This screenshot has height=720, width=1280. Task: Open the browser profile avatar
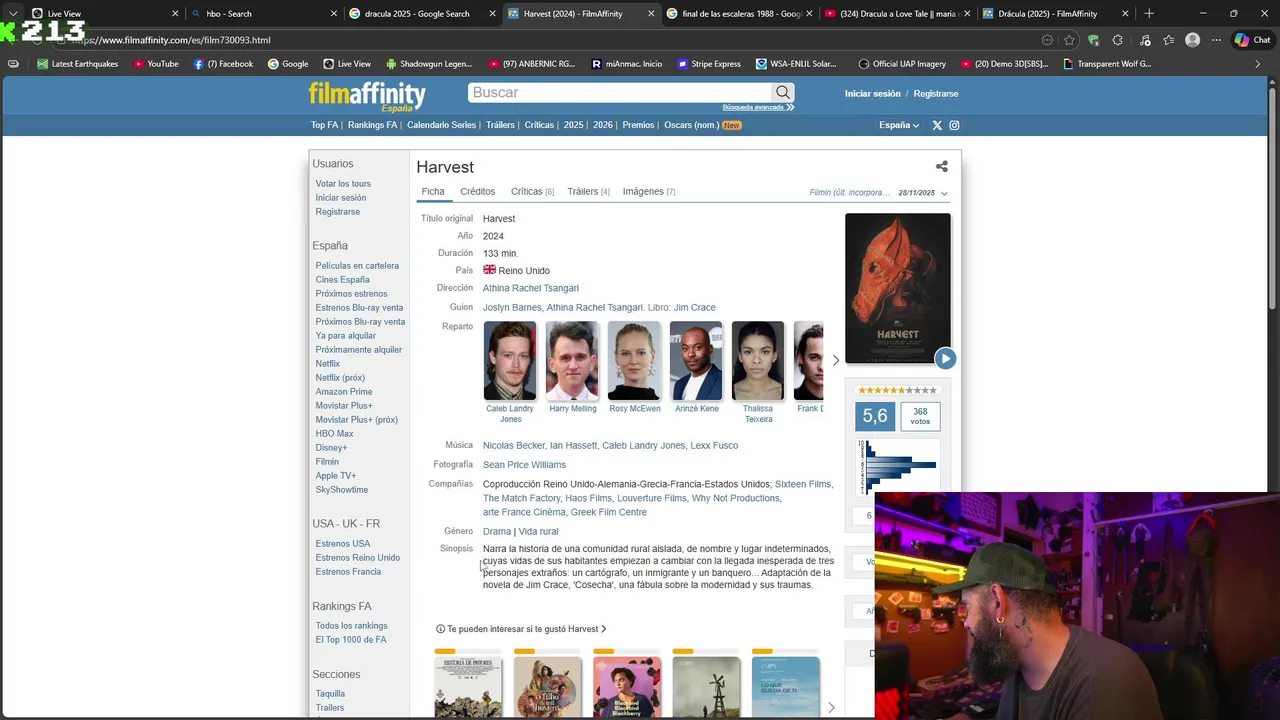click(x=1192, y=40)
